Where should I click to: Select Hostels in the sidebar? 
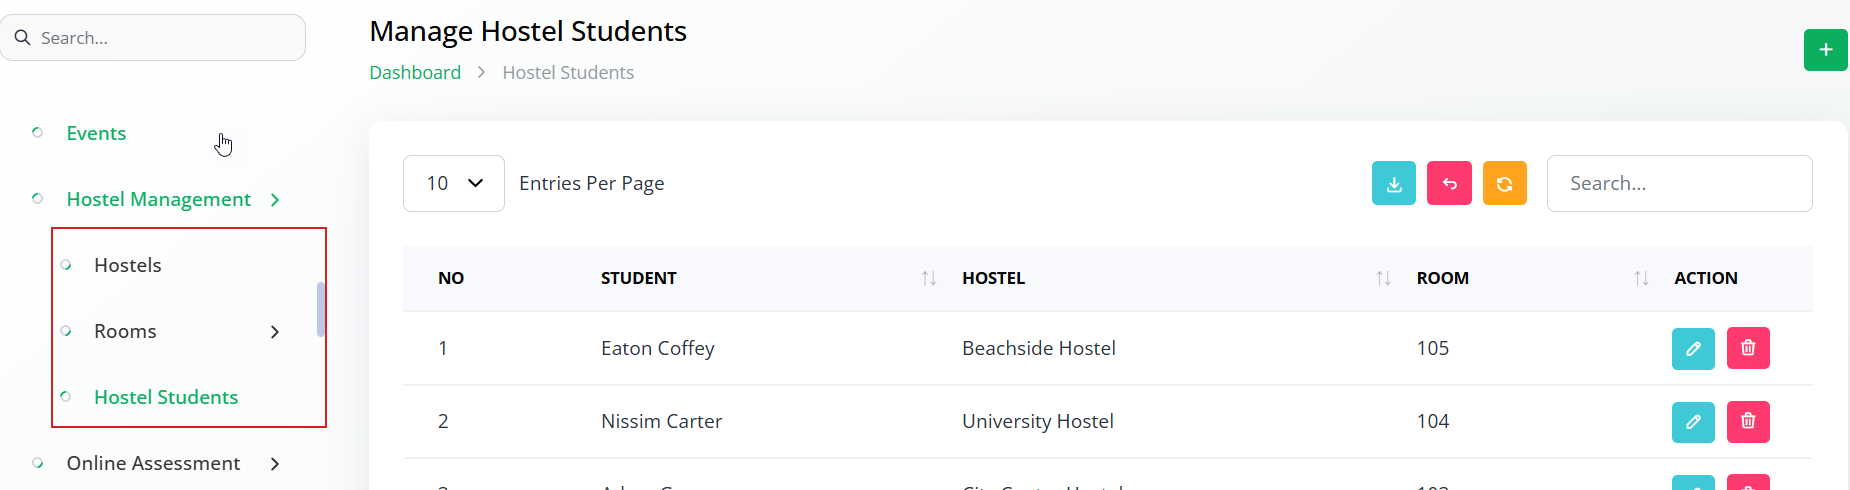click(x=127, y=265)
